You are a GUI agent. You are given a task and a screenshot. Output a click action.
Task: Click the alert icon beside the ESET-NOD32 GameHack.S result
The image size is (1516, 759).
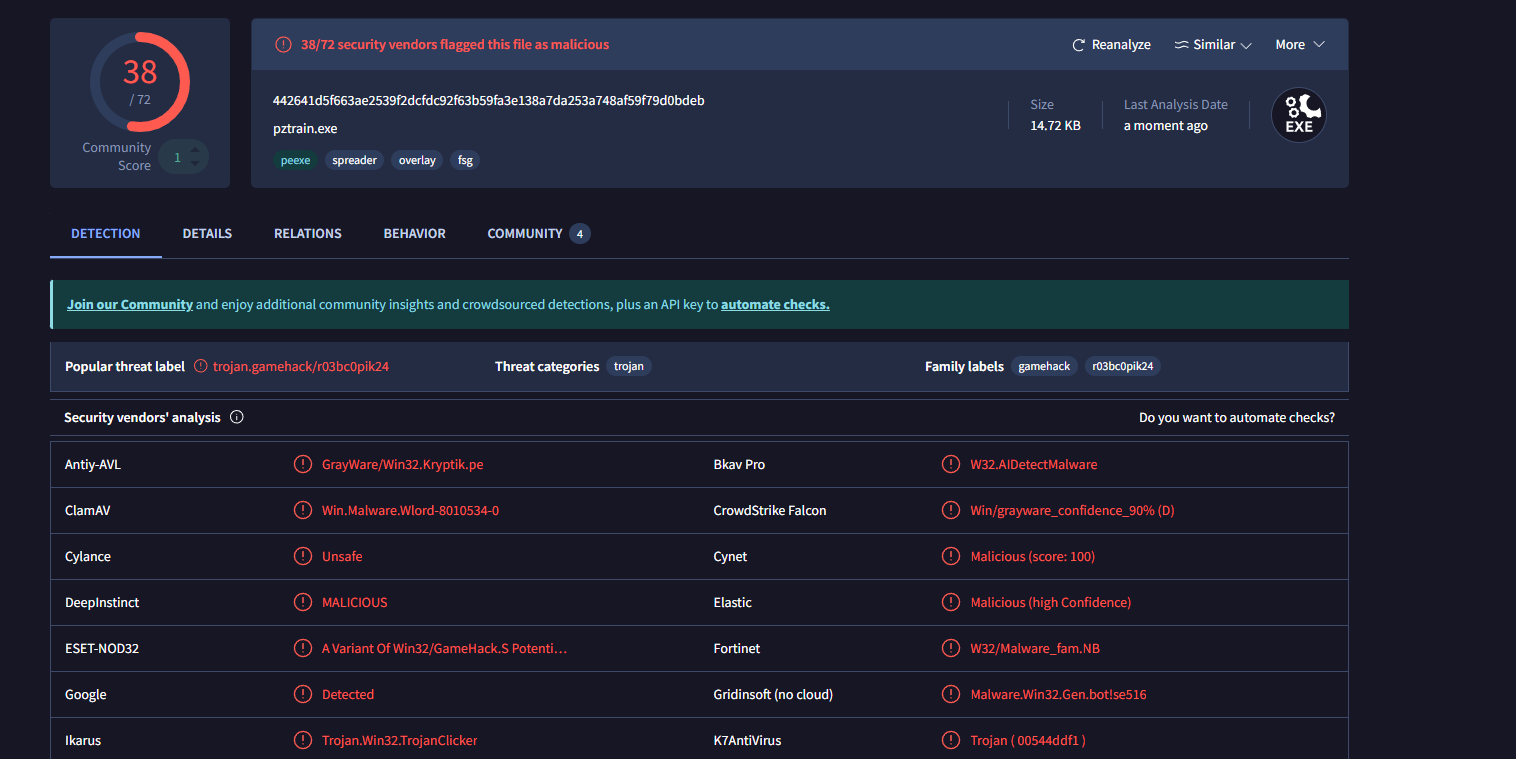[x=302, y=649]
